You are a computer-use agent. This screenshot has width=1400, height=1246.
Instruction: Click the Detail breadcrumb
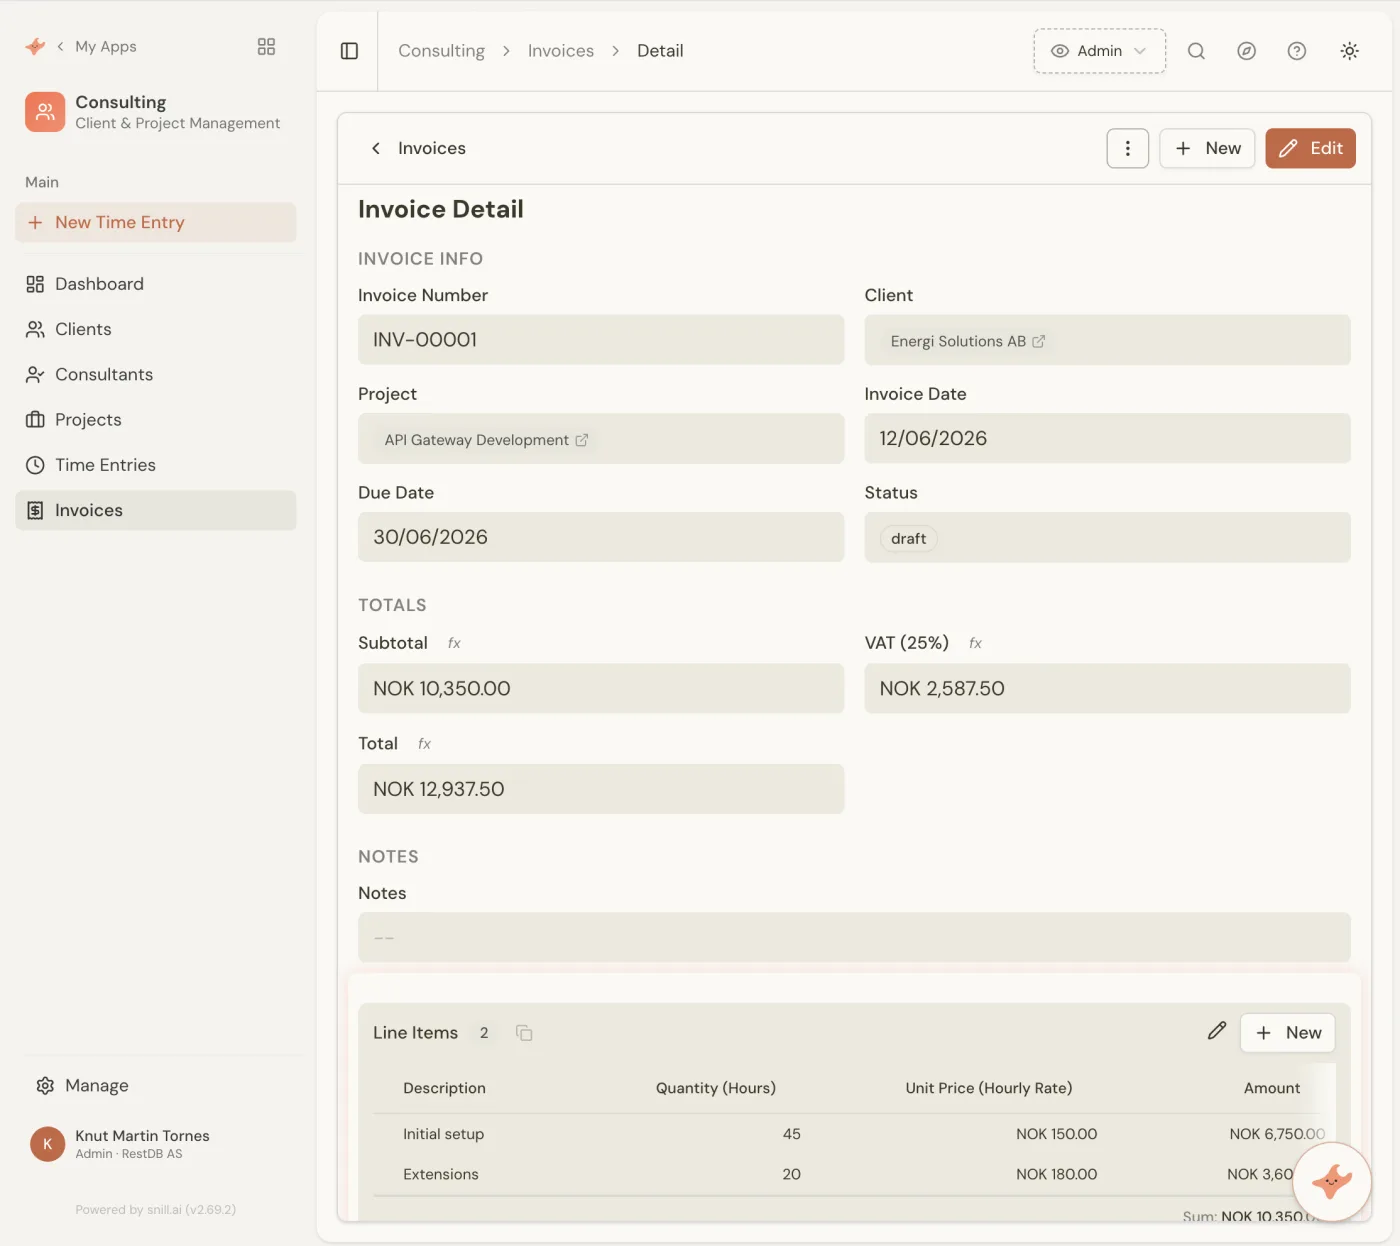coord(660,51)
